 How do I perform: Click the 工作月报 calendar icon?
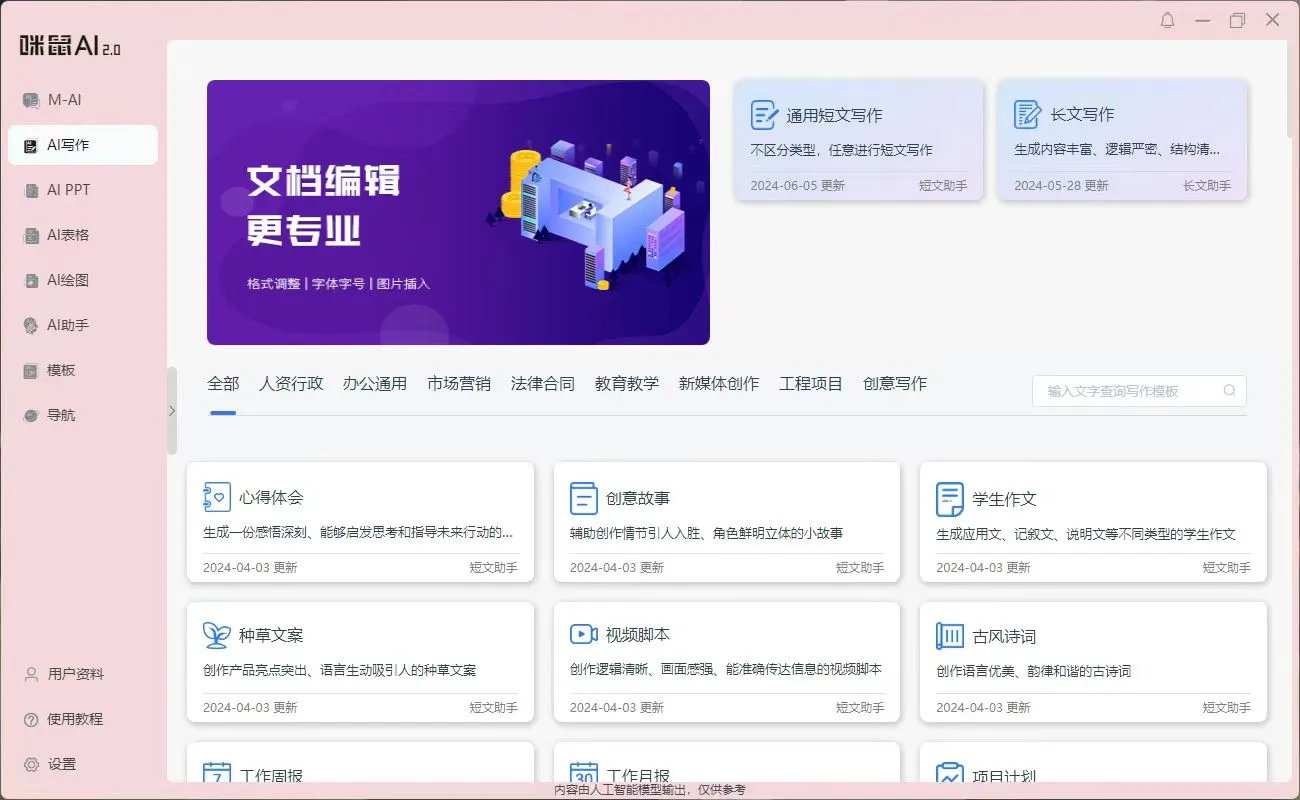584,773
